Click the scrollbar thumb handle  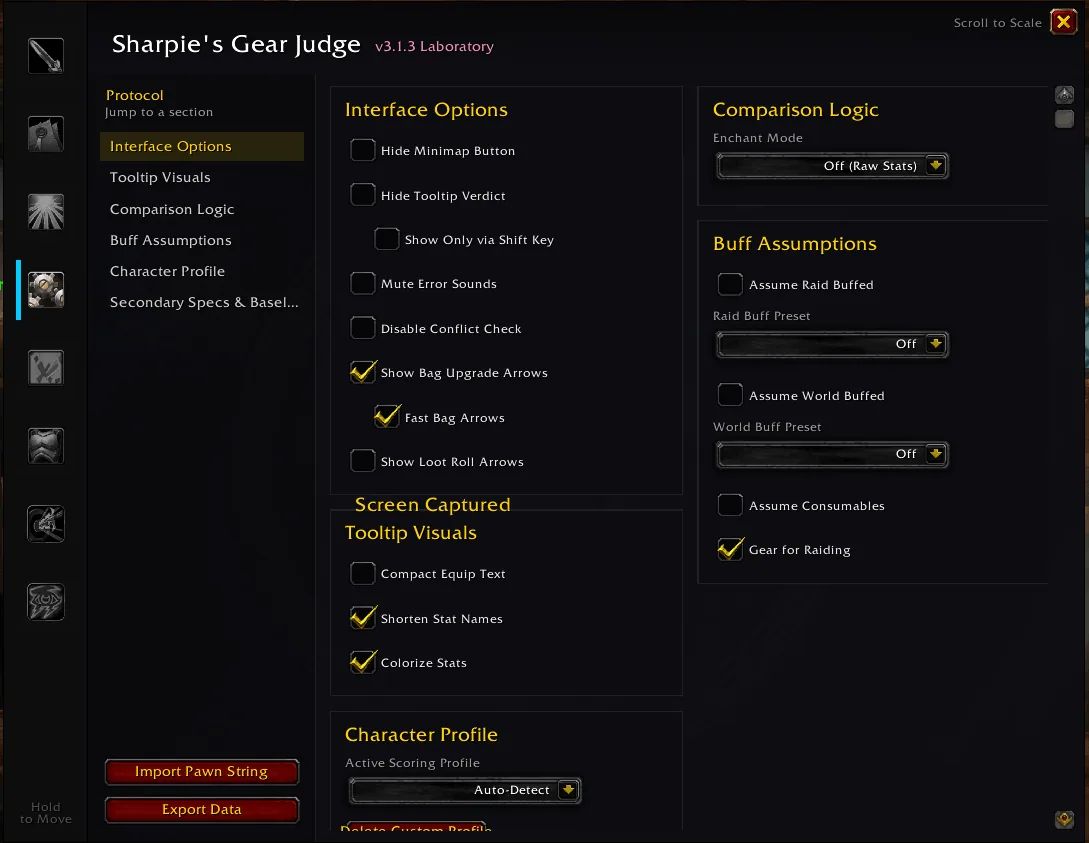pyautogui.click(x=1065, y=119)
